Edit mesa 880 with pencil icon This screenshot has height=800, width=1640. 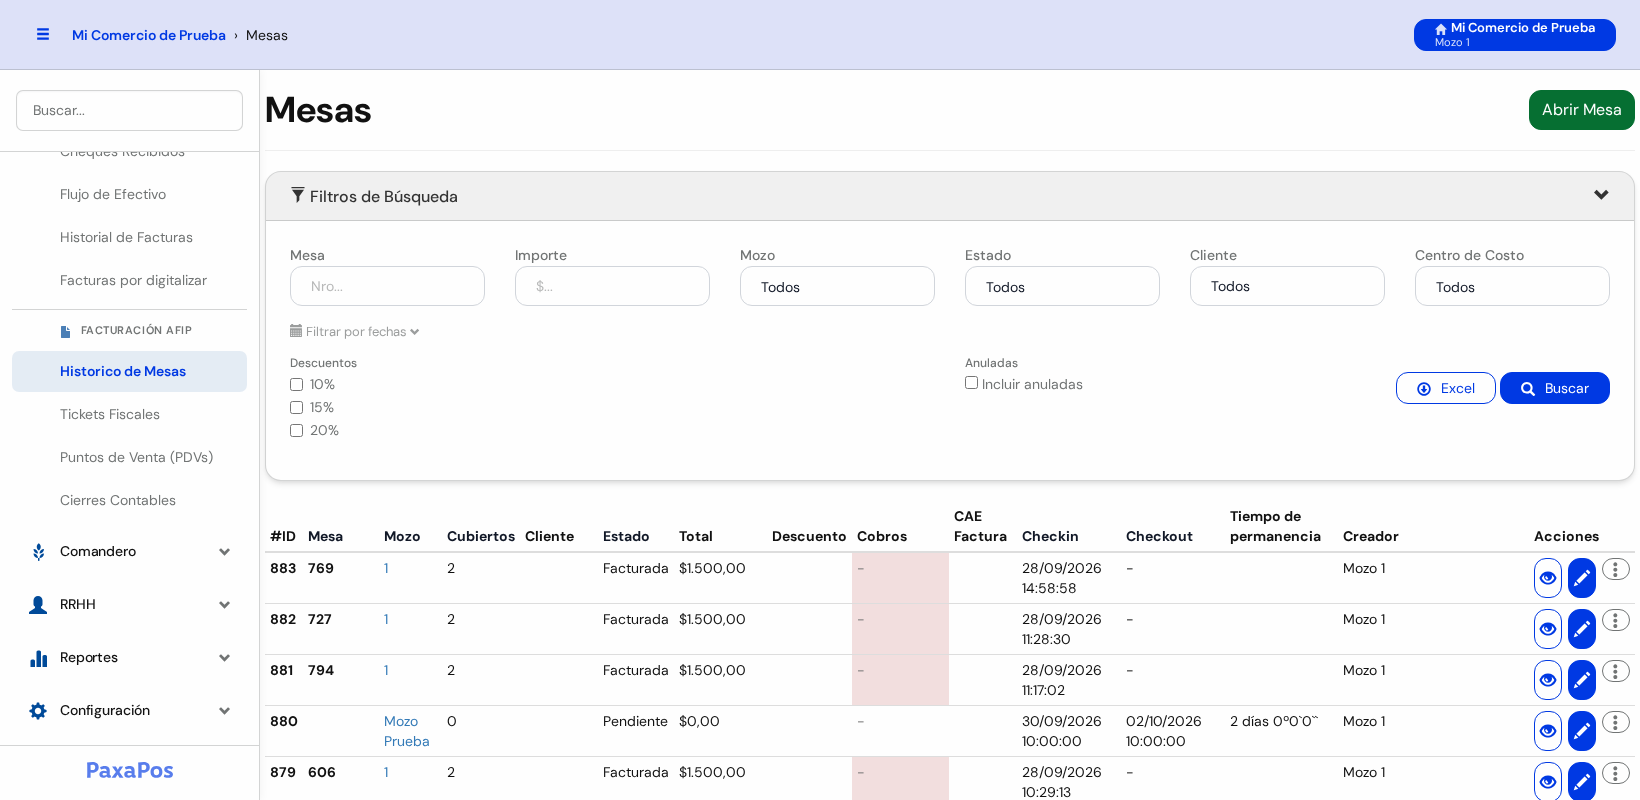coord(1582,731)
